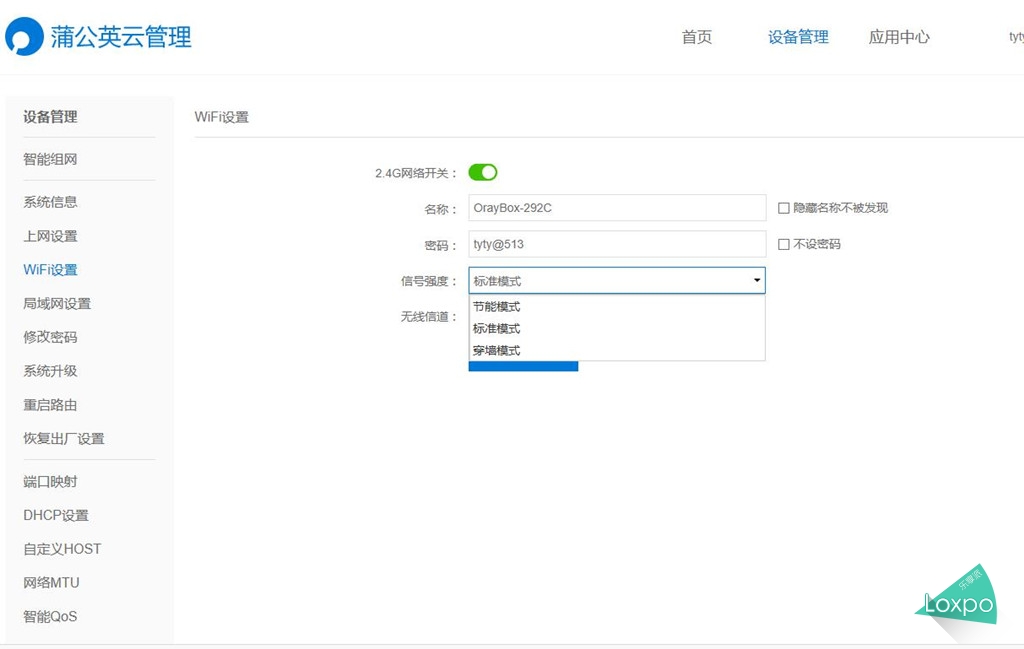
Task: Click the password field showing tyty@513
Action: 617,244
